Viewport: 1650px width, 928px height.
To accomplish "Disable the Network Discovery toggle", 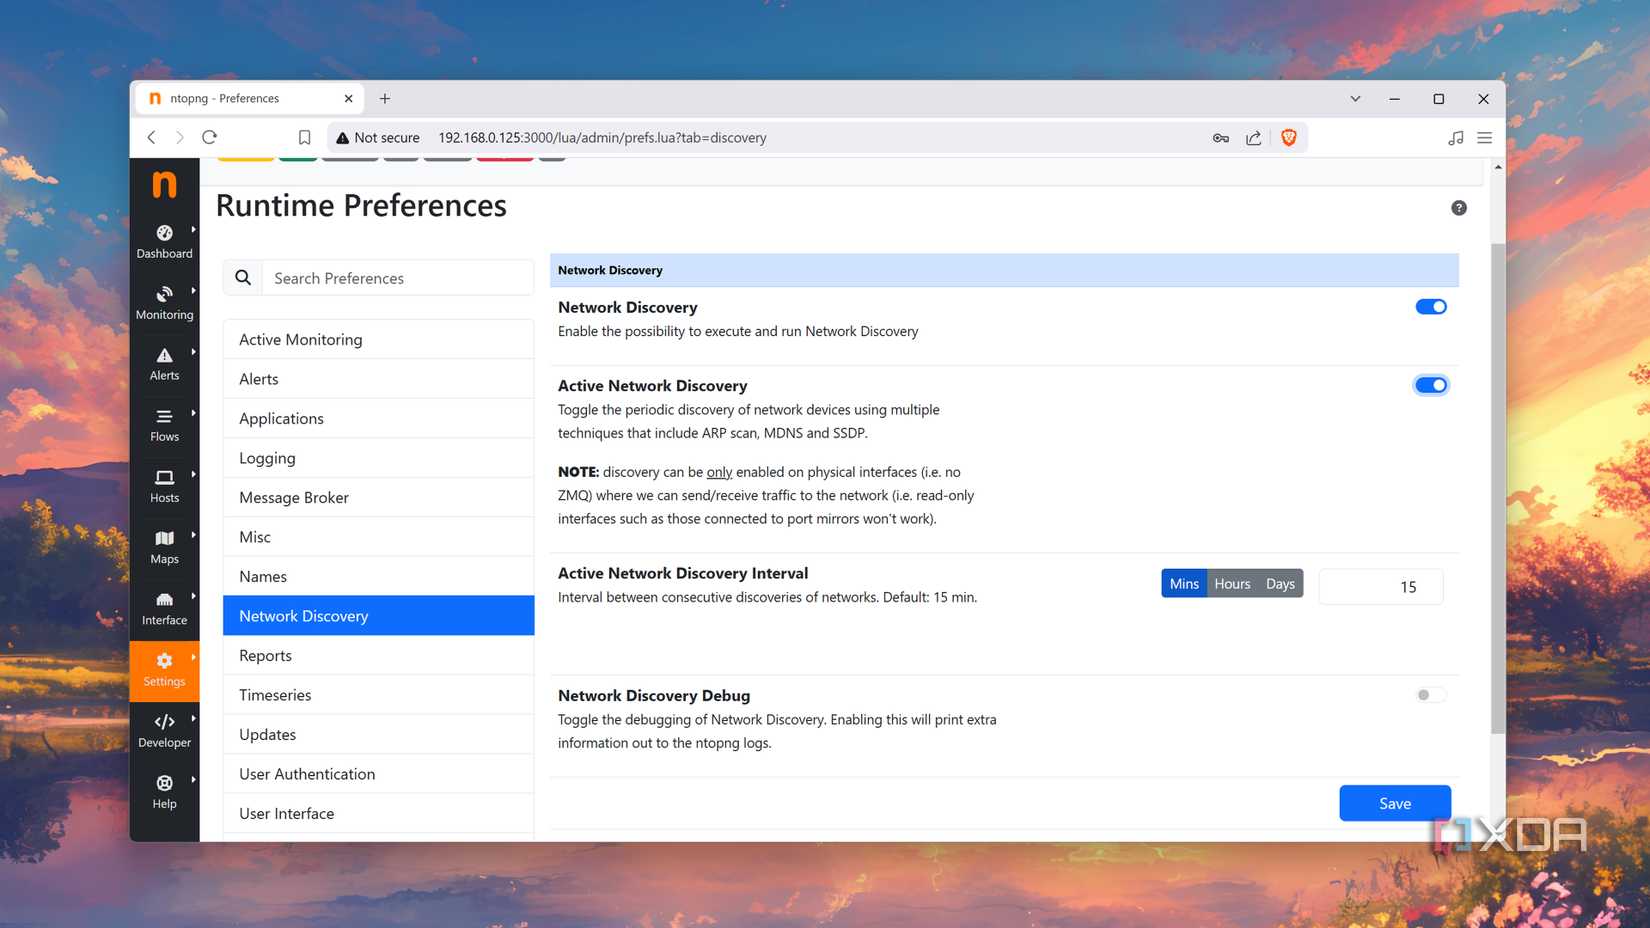I will click(1431, 307).
